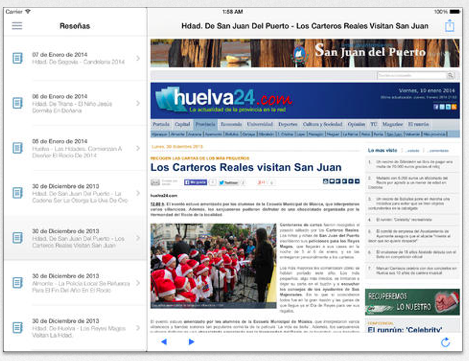This screenshot has width=469, height=361.
Task: Click the children in Santa hats photo
Action: tap(213, 266)
